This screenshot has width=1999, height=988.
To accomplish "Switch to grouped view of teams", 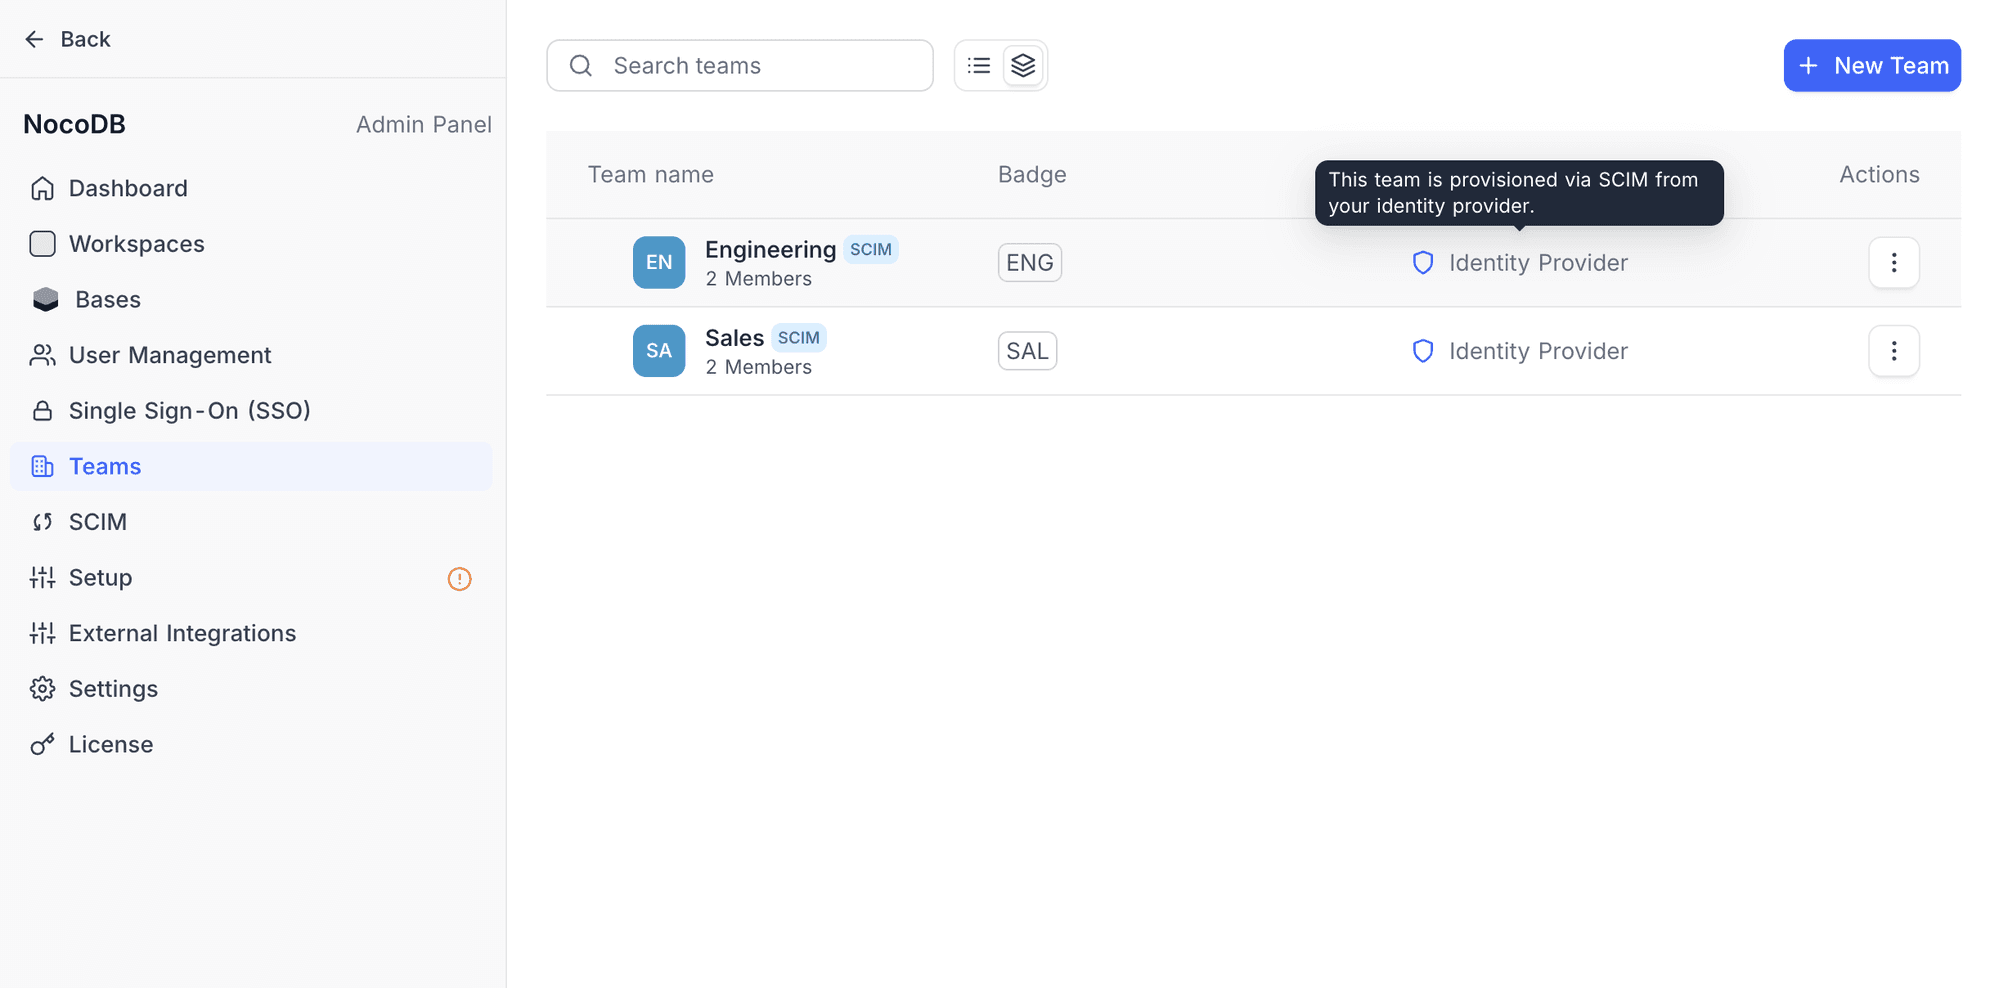I will (x=1022, y=65).
